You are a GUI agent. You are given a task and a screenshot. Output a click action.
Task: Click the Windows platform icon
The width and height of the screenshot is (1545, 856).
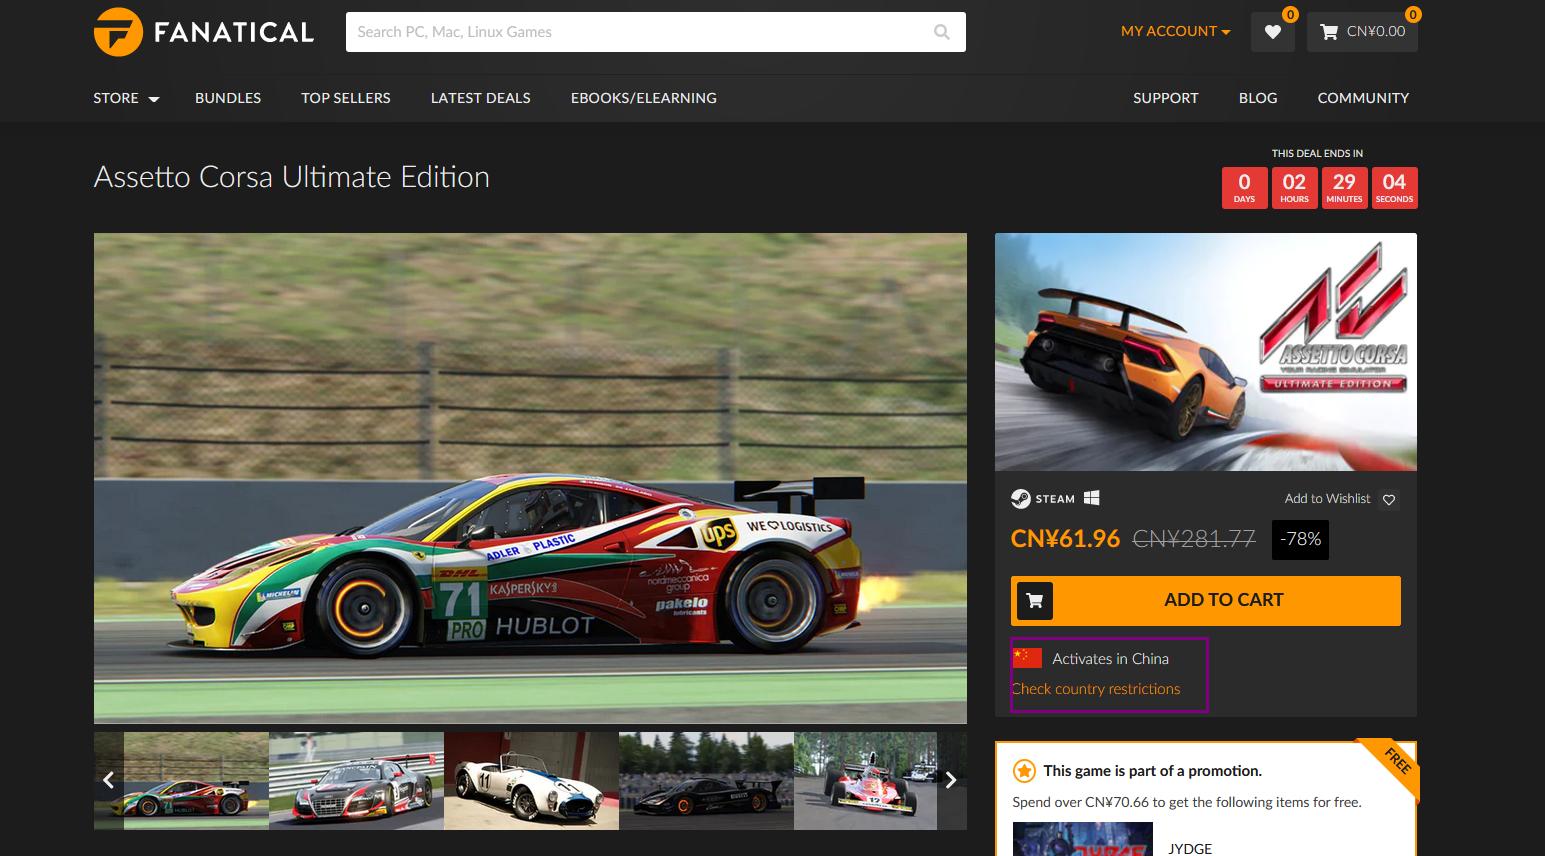click(1091, 497)
